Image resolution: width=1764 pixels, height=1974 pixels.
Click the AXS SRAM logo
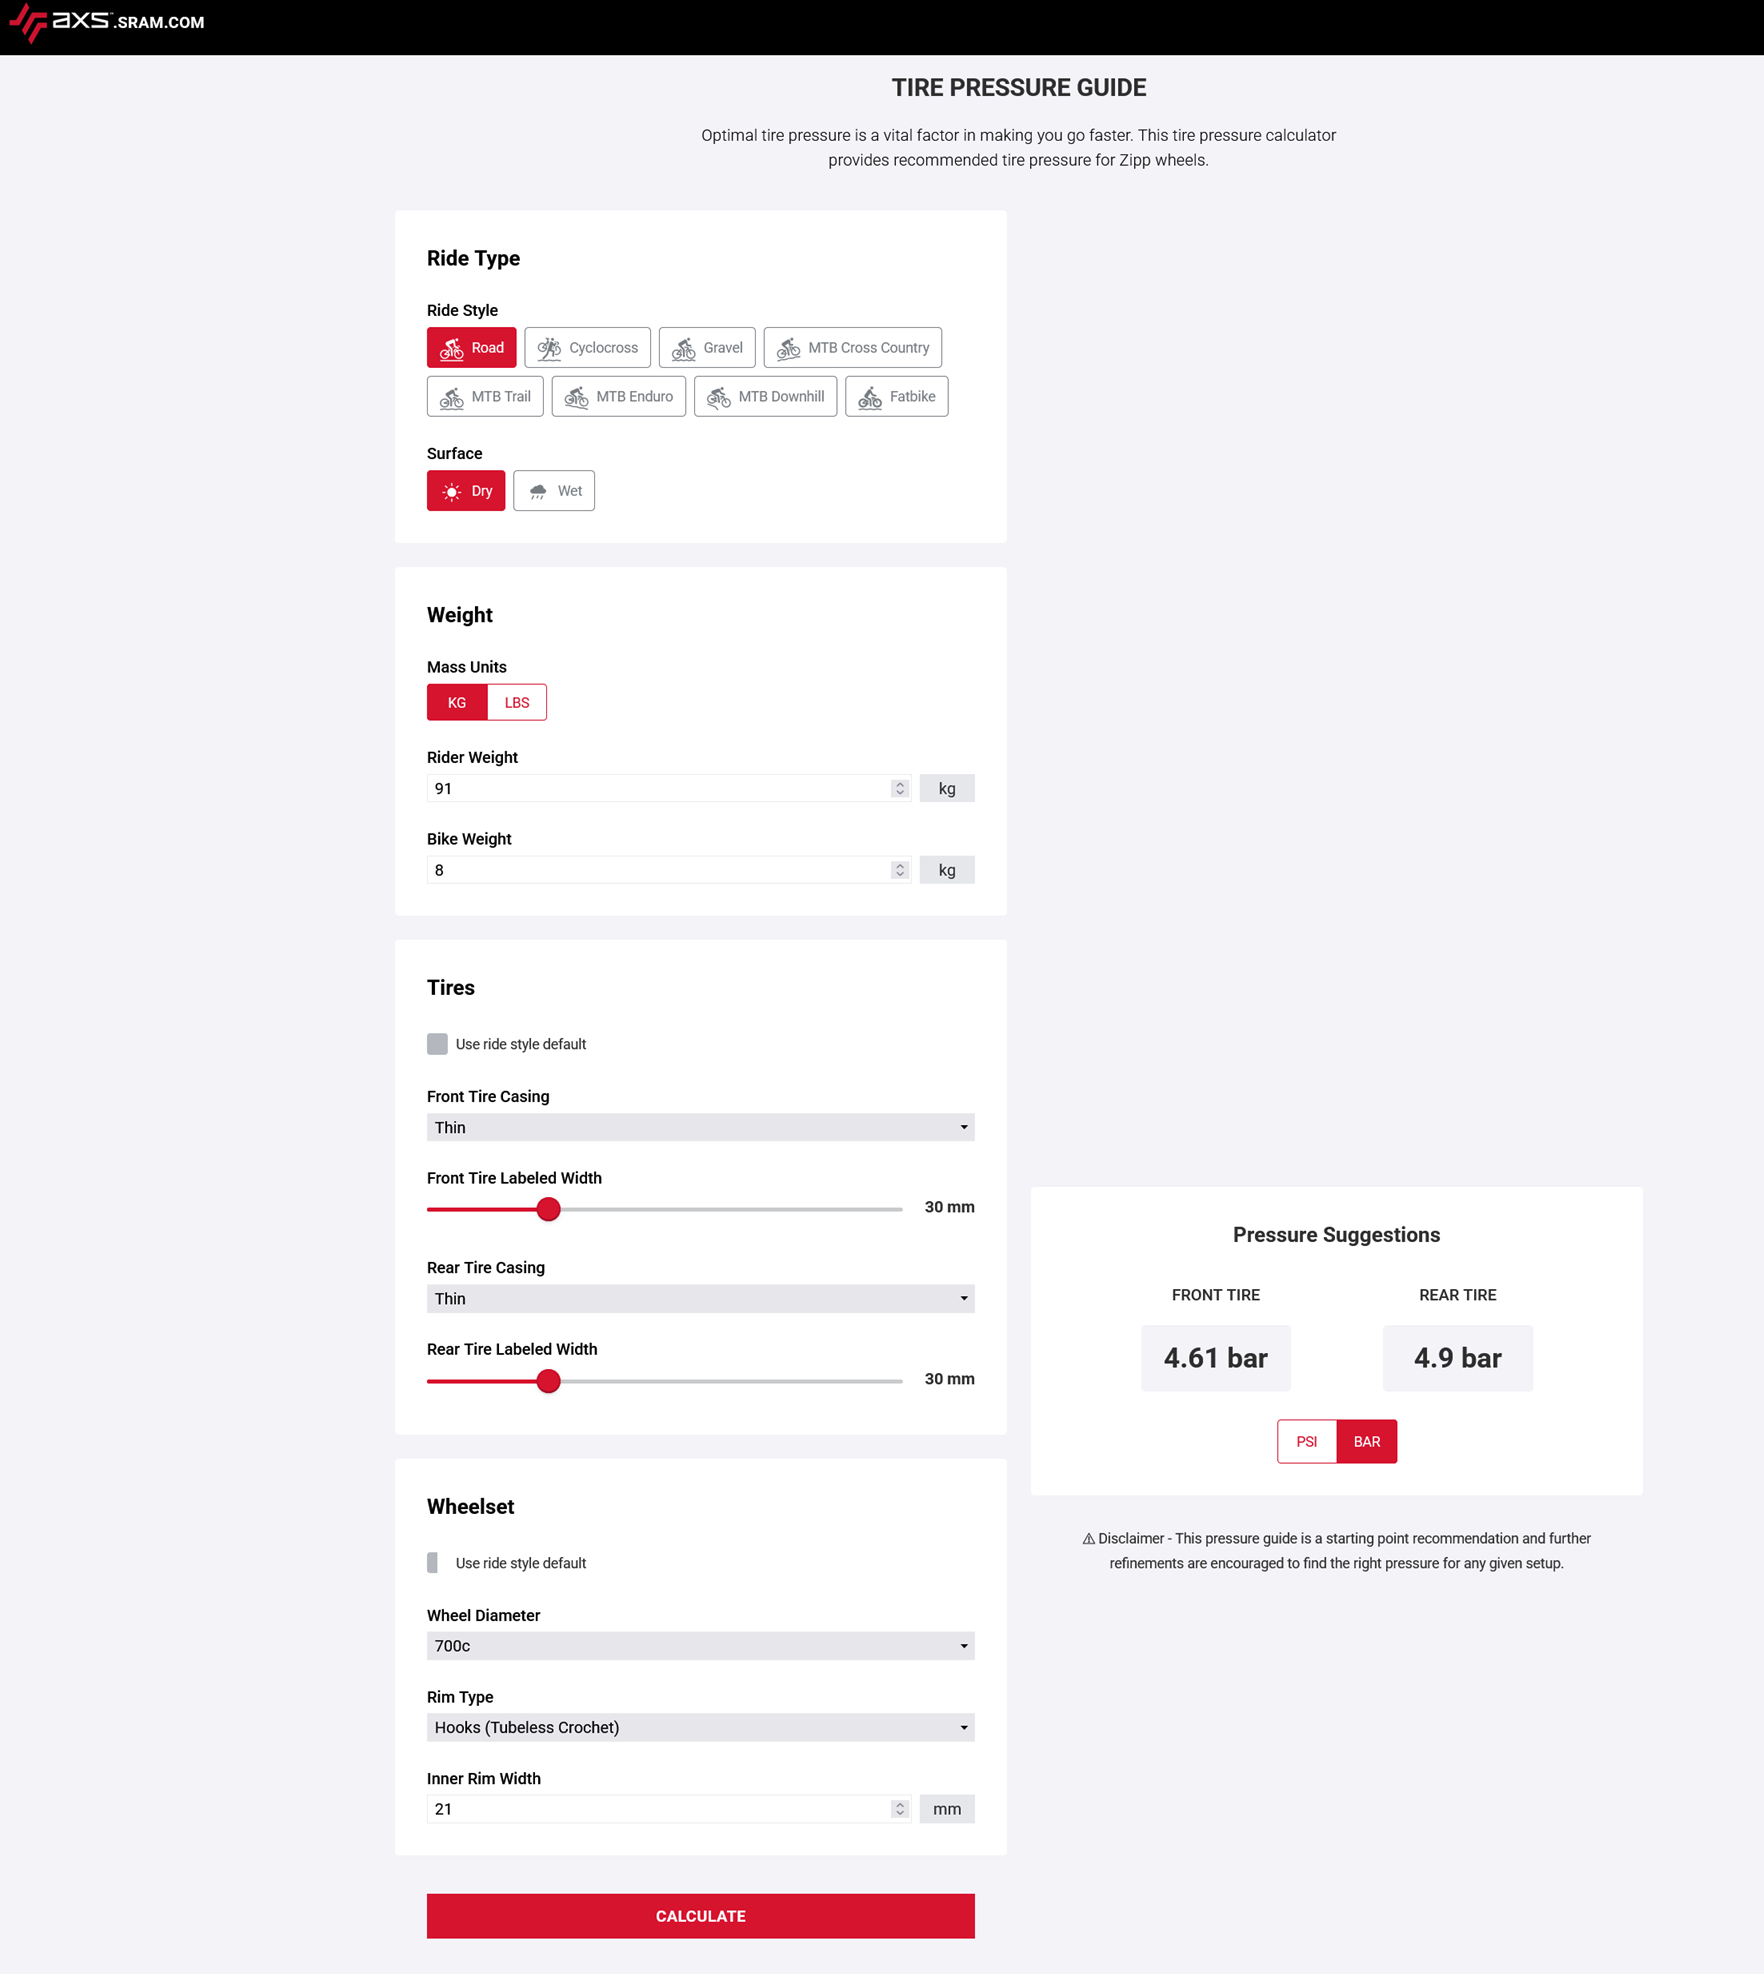click(106, 22)
